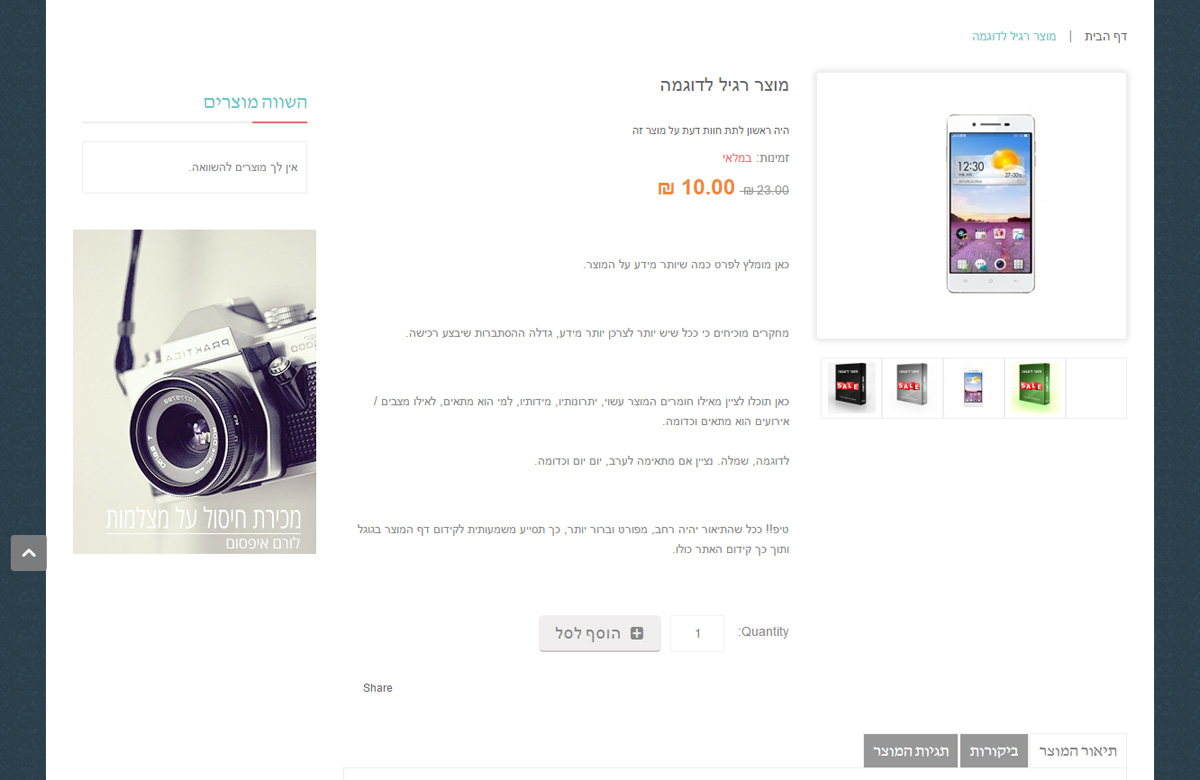
Task: Open the תיאור המוצר tab
Action: 1077,751
